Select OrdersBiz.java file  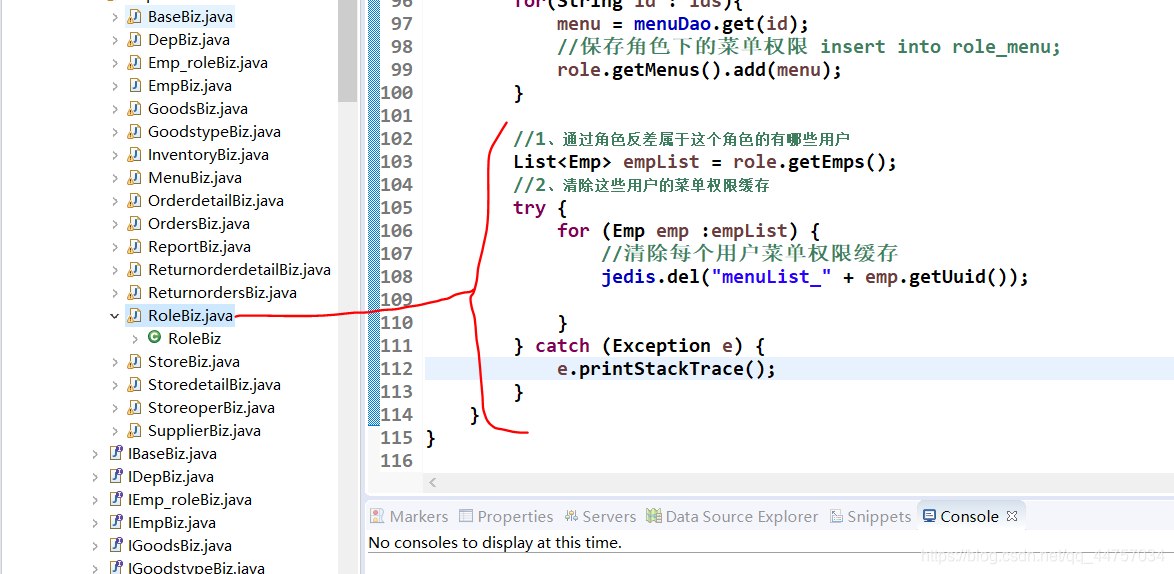point(198,225)
